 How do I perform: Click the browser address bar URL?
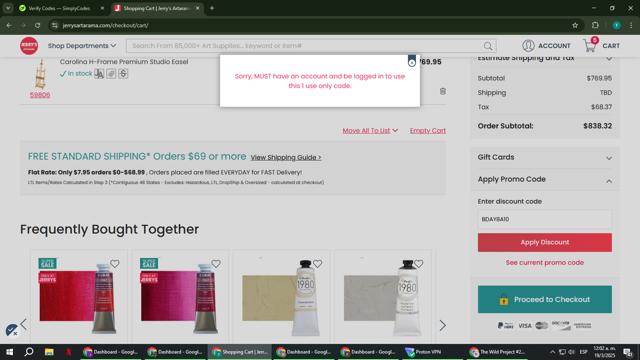click(105, 25)
